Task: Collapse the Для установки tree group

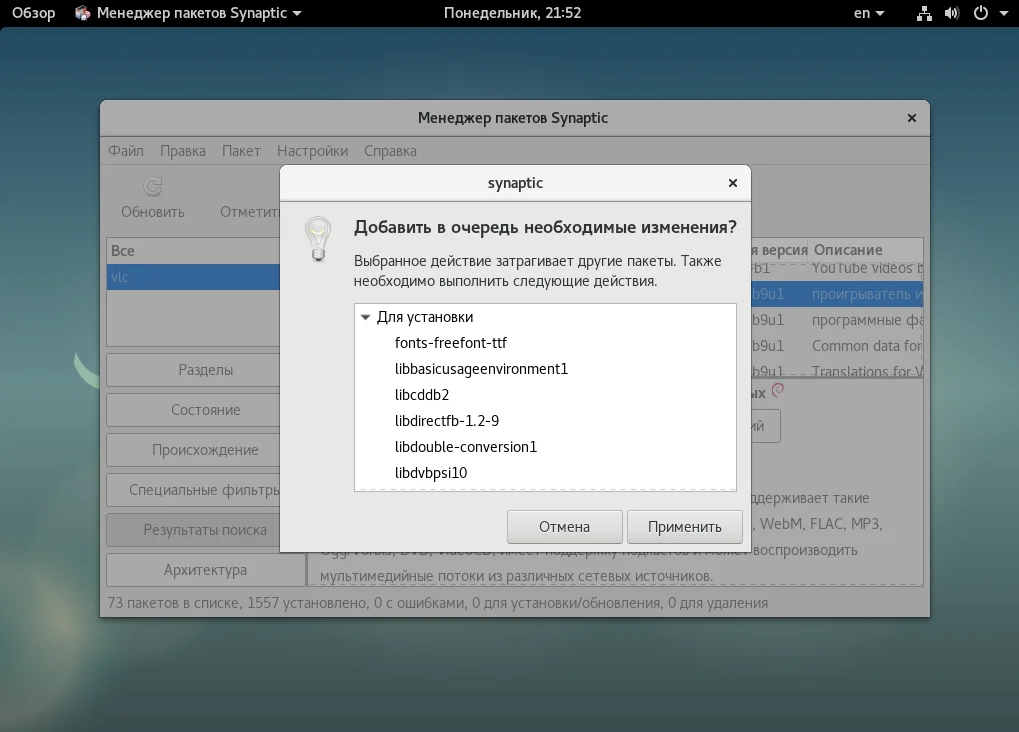Action: pos(365,317)
